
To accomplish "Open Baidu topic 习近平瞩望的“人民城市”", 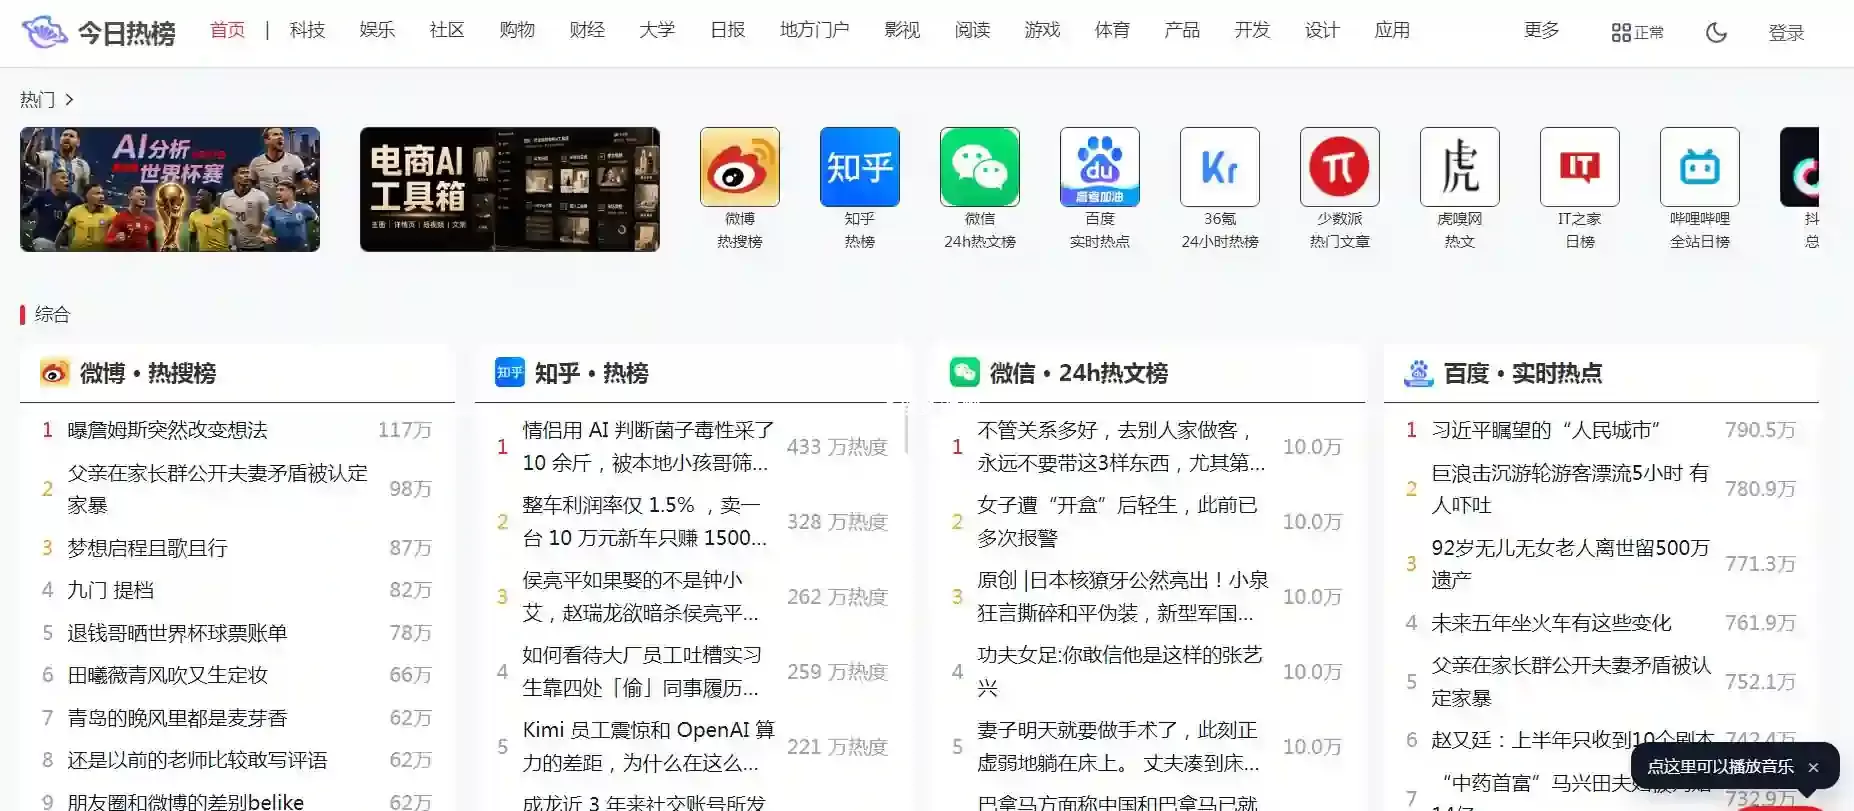I will 1545,430.
